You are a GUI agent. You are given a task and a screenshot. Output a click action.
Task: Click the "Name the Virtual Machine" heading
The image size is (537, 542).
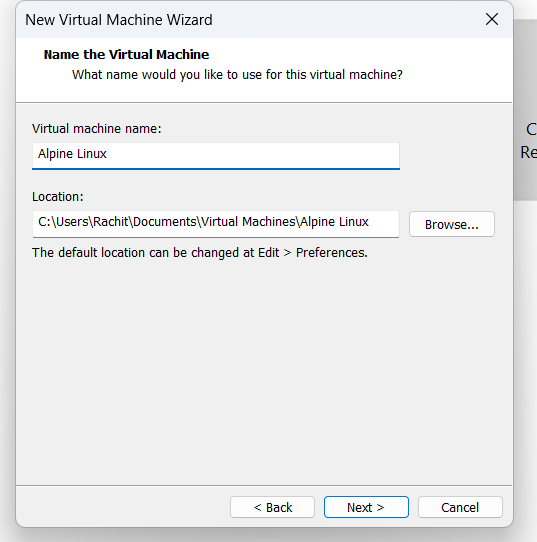(126, 55)
